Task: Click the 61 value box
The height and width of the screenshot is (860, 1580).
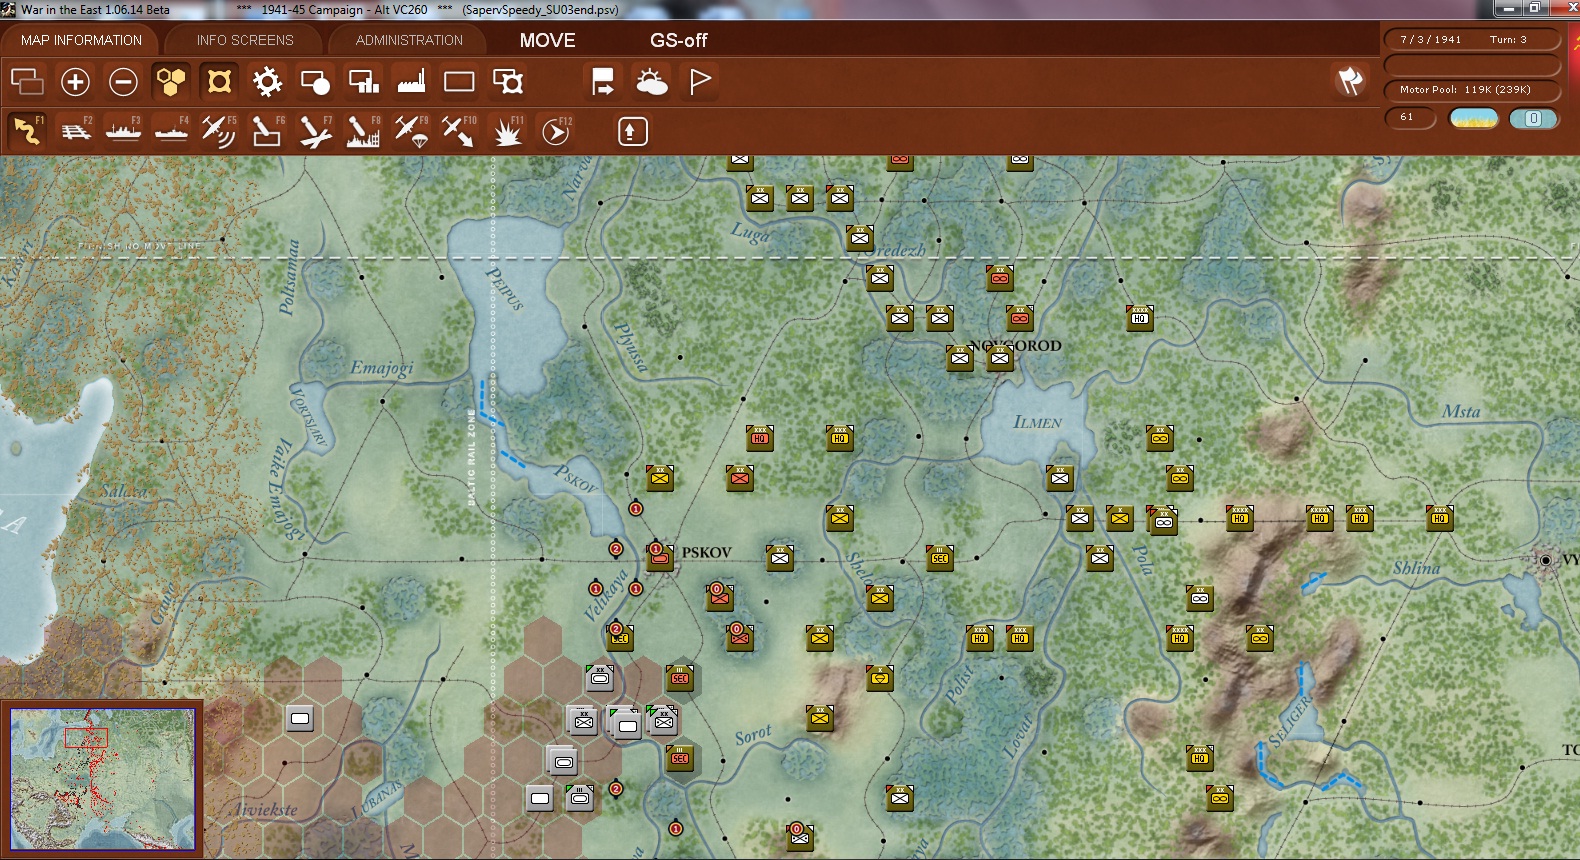Action: point(1410,118)
